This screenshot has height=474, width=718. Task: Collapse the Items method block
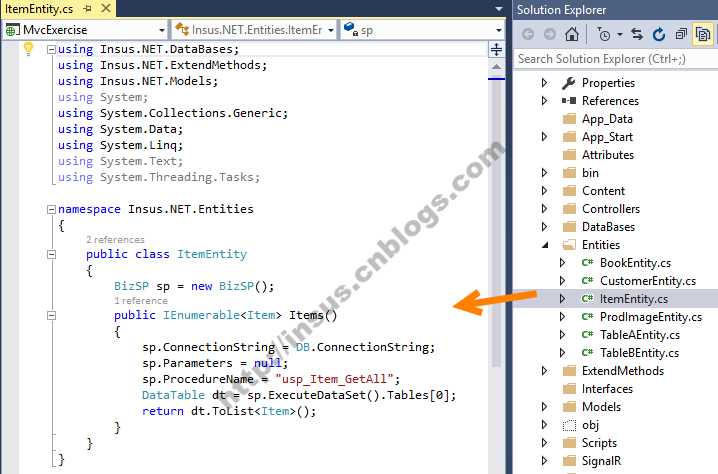click(52, 316)
